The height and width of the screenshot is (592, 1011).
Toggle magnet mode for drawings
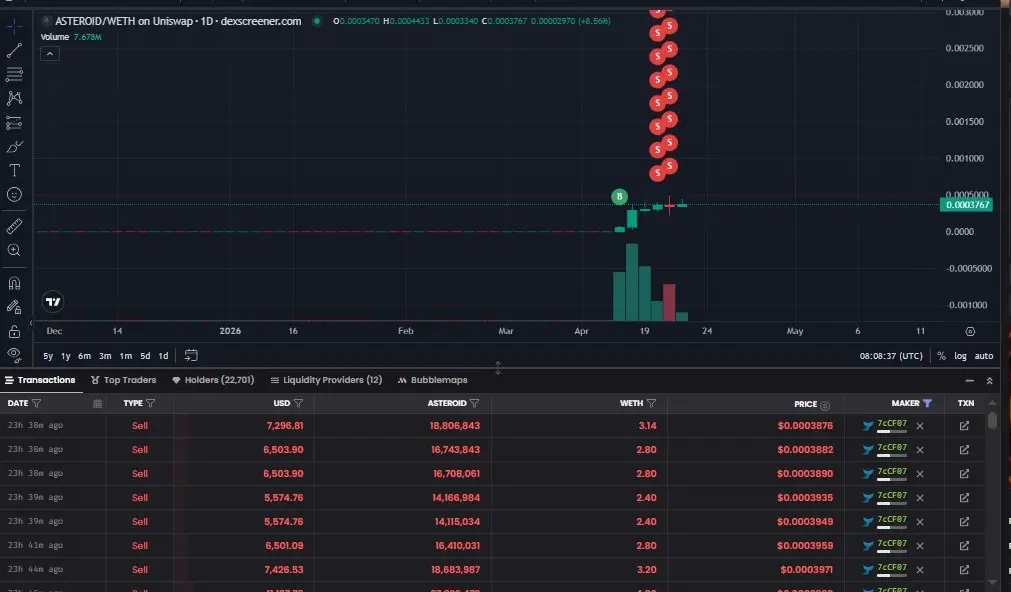(x=14, y=283)
